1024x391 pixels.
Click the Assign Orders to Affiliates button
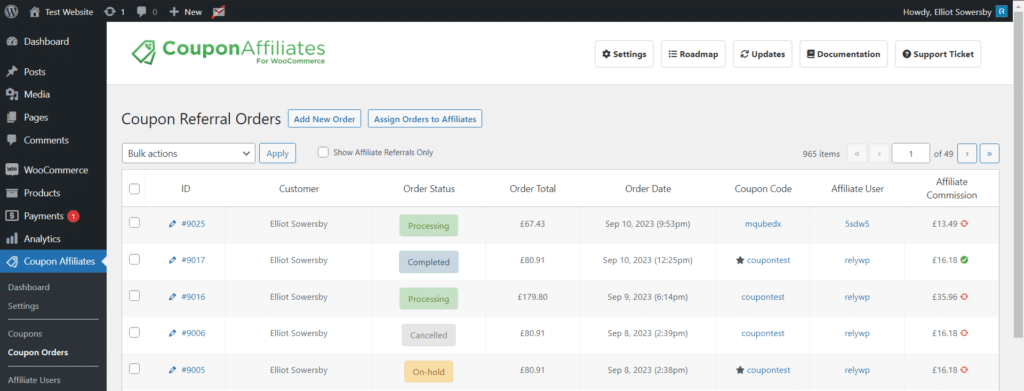point(425,119)
